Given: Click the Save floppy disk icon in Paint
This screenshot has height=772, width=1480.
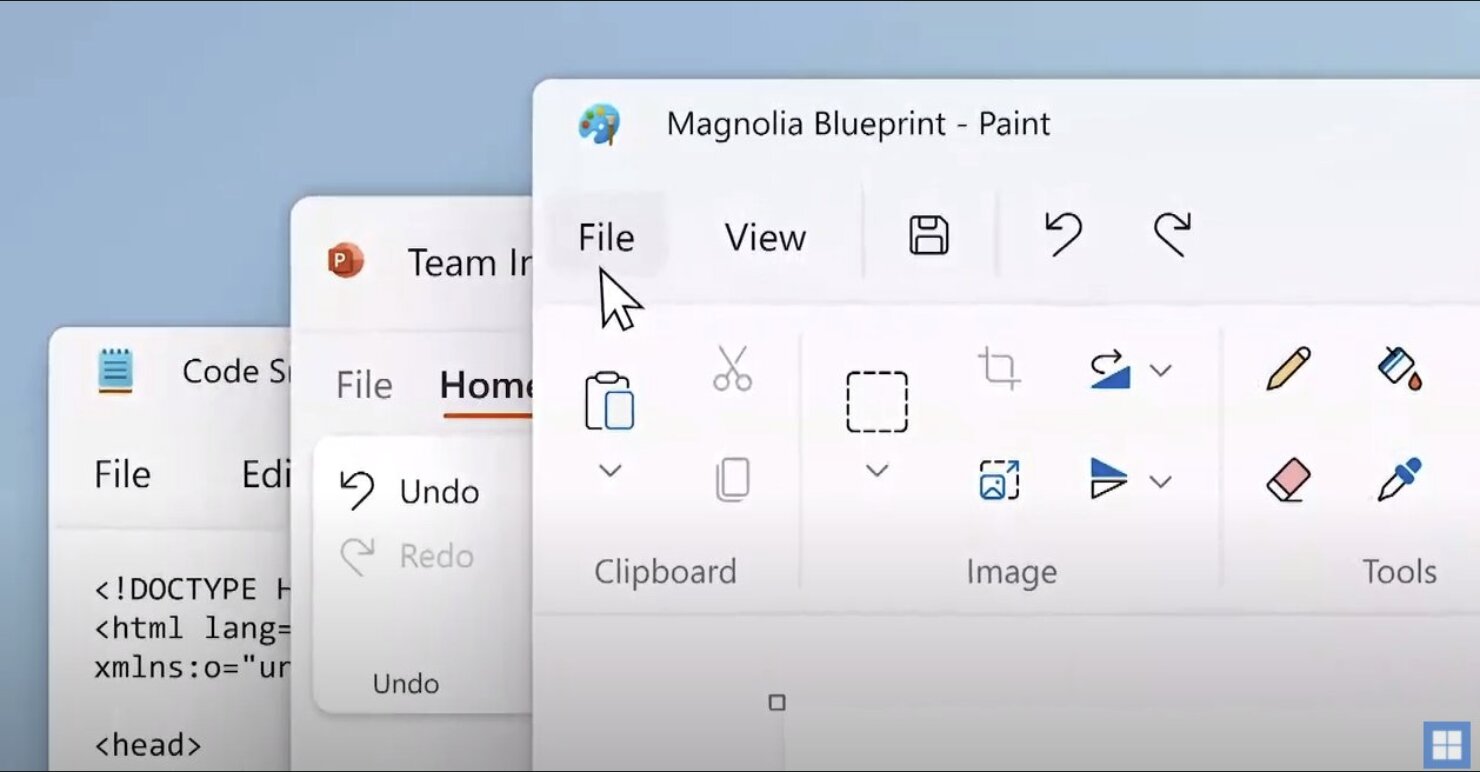Looking at the screenshot, I should (929, 236).
